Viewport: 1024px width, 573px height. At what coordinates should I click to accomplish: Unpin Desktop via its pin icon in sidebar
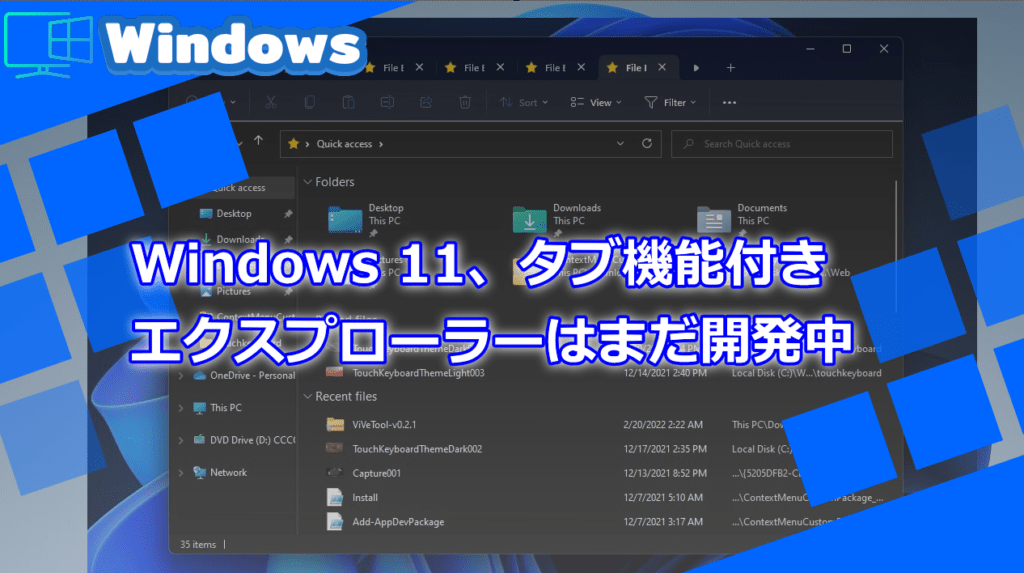click(288, 214)
